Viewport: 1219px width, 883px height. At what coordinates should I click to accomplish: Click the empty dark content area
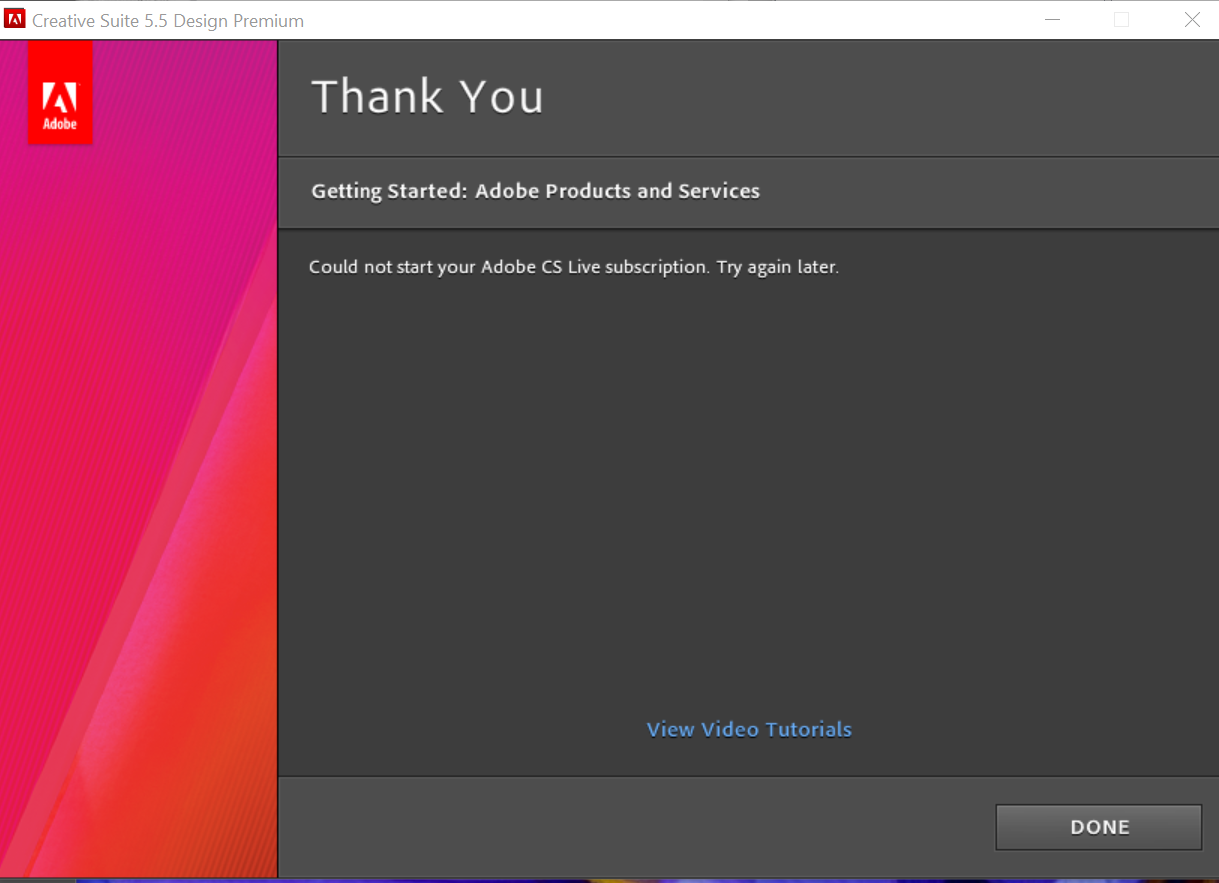[748, 500]
